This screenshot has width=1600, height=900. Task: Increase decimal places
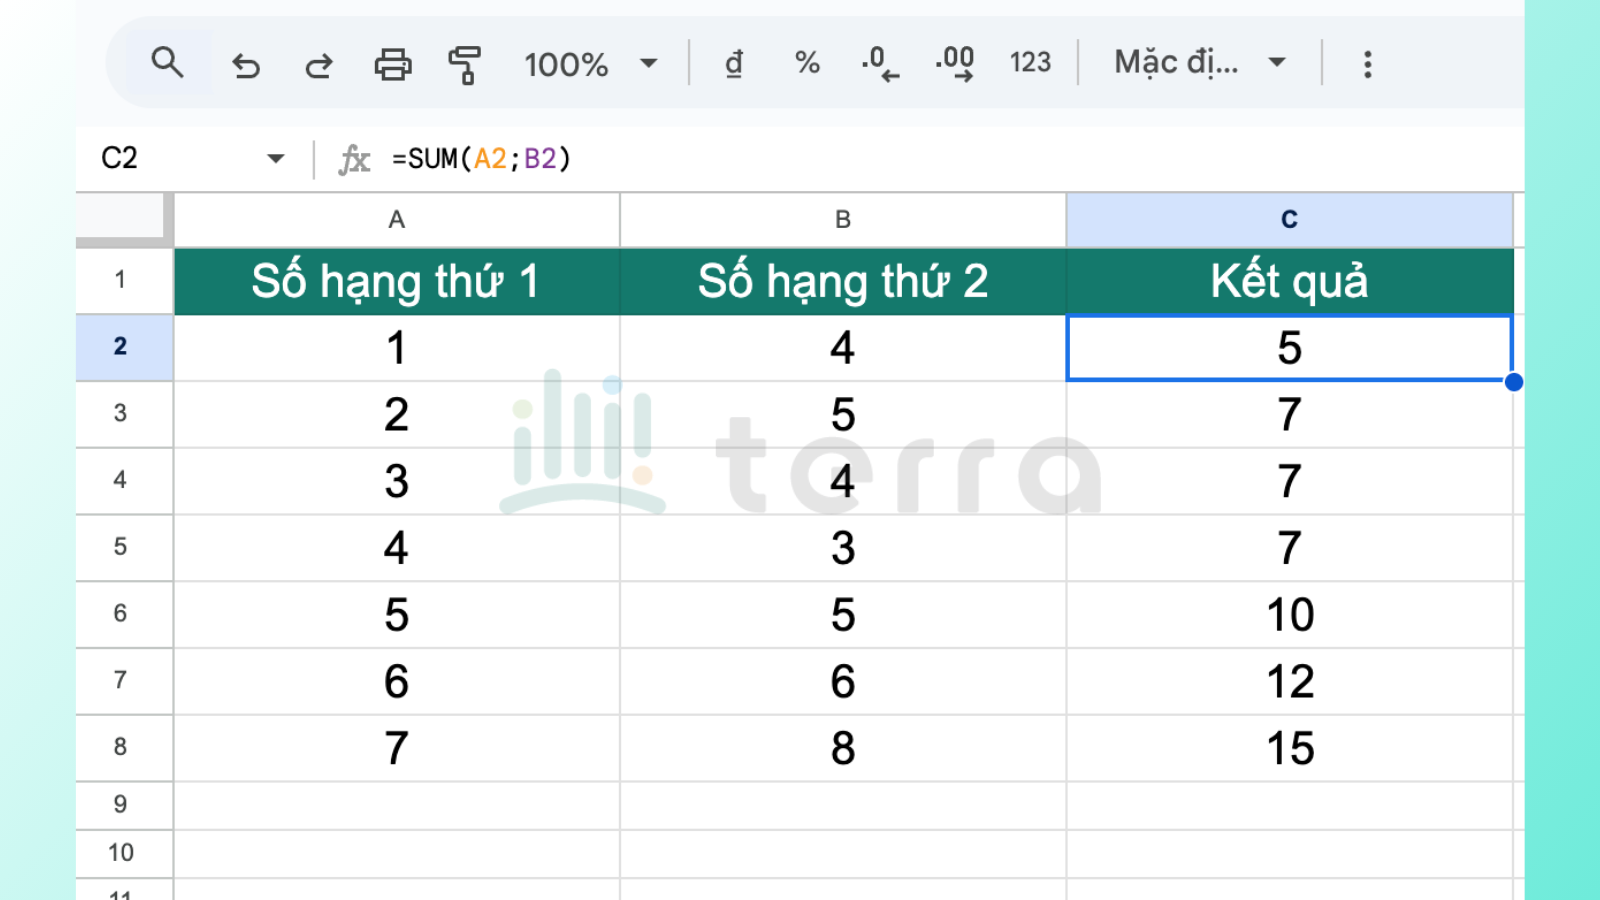tap(955, 63)
